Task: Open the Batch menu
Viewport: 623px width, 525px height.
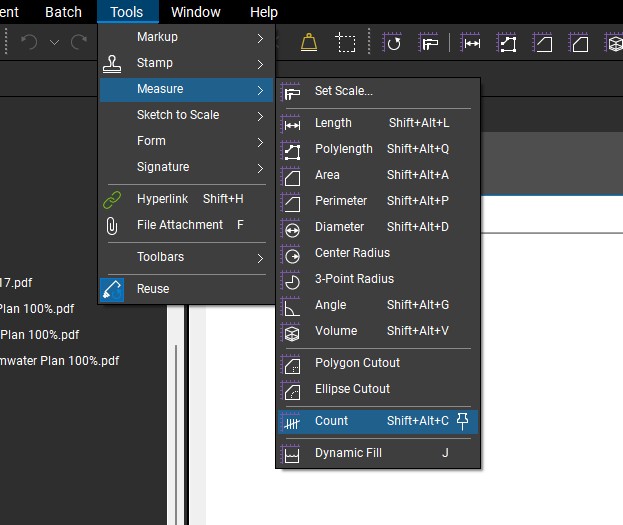Action: (x=63, y=12)
